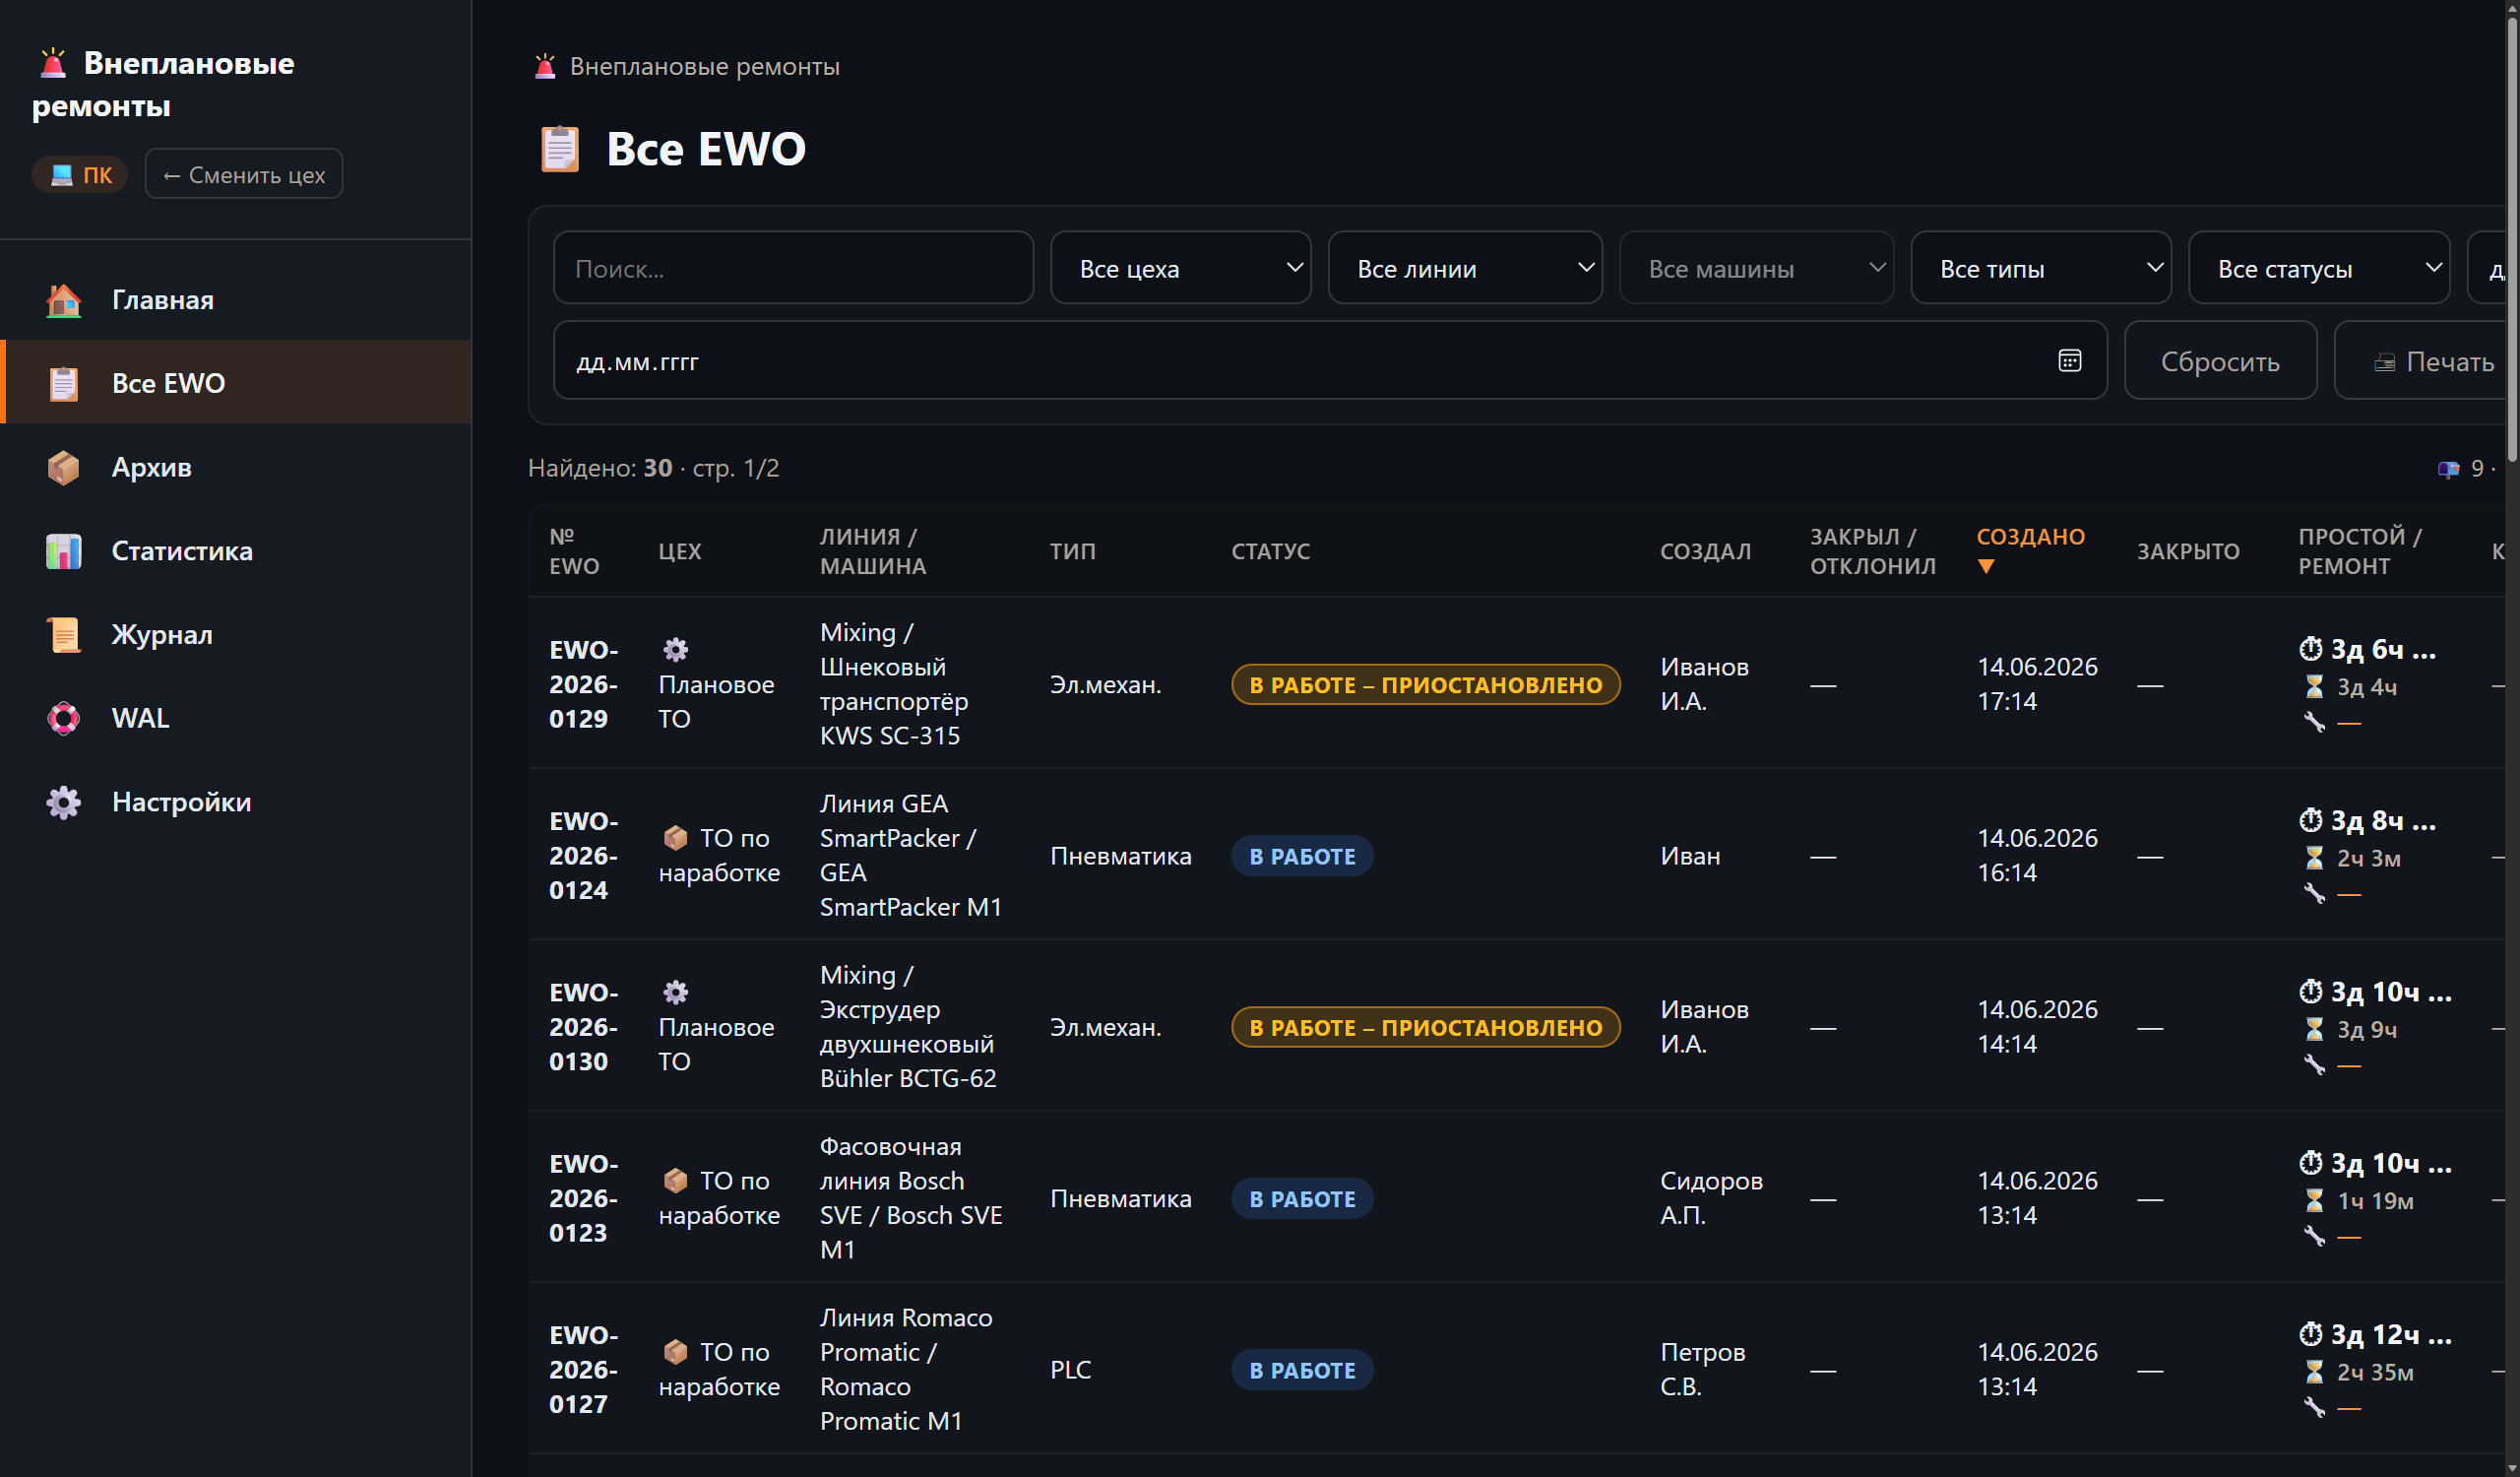Click the hourglass icon next to 3д 9ч
This screenshot has height=1477, width=2520.
coord(2314,1030)
